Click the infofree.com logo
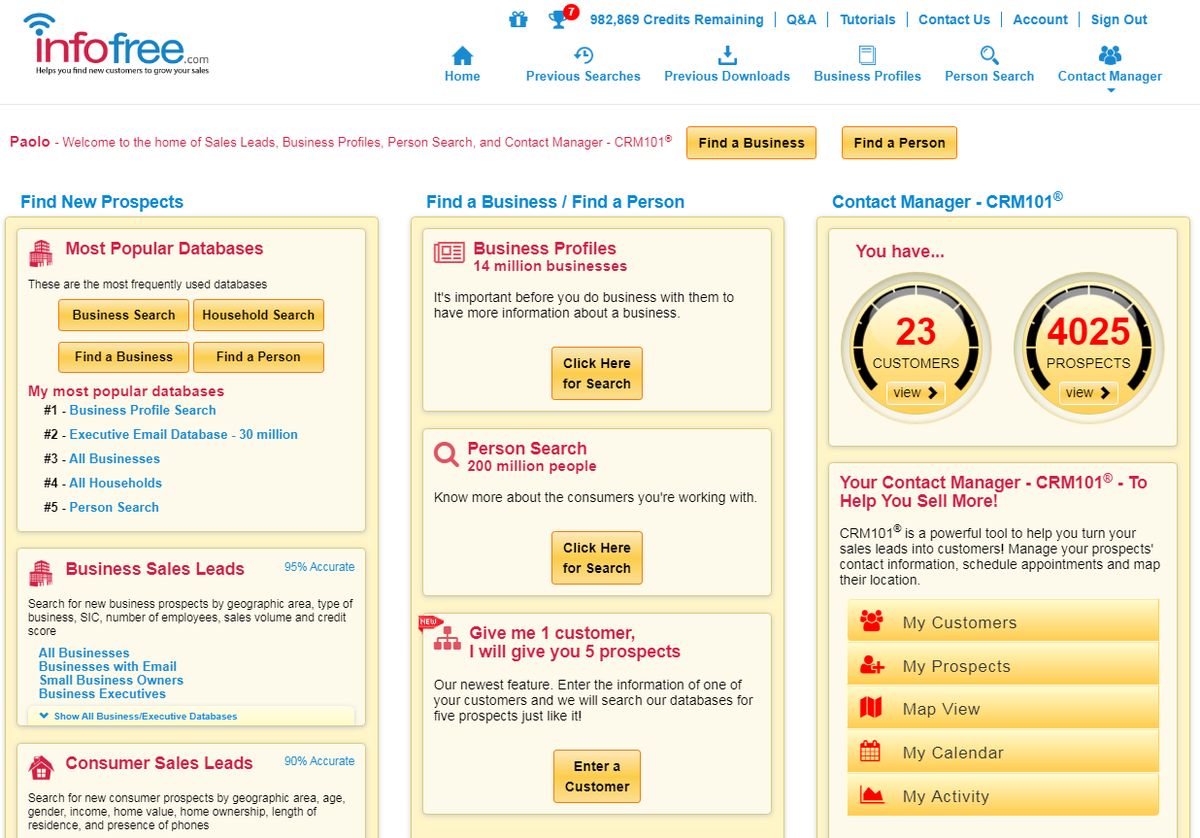 (116, 45)
